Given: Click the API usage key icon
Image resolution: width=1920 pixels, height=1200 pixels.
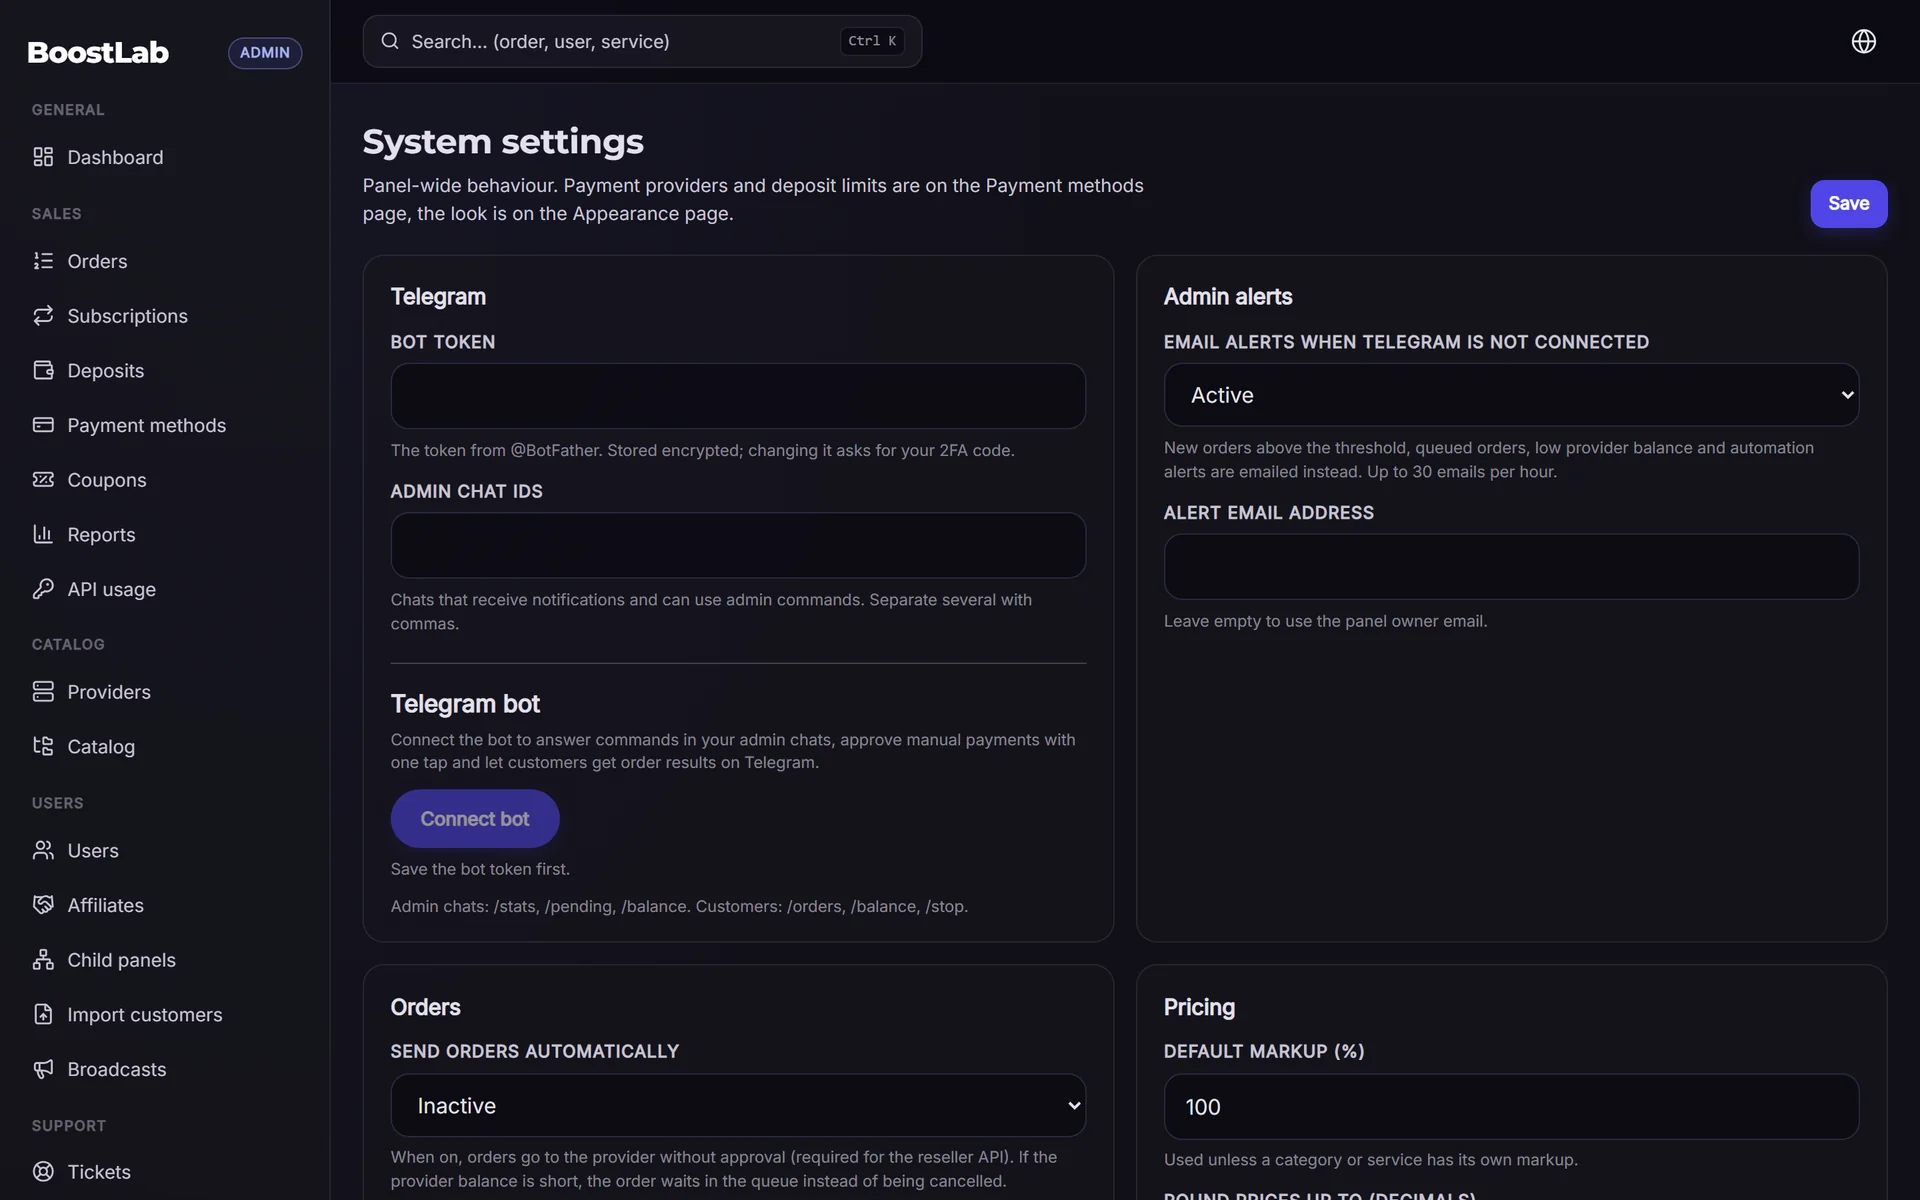Looking at the screenshot, I should pyautogui.click(x=43, y=589).
